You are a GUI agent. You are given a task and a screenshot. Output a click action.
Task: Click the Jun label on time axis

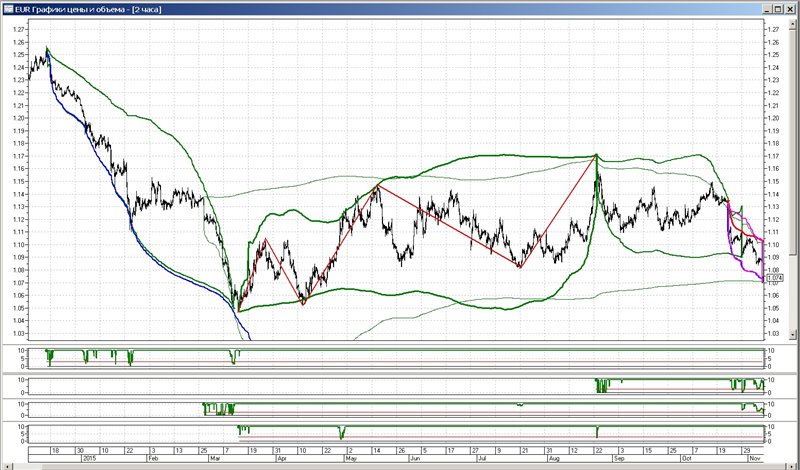pos(416,458)
